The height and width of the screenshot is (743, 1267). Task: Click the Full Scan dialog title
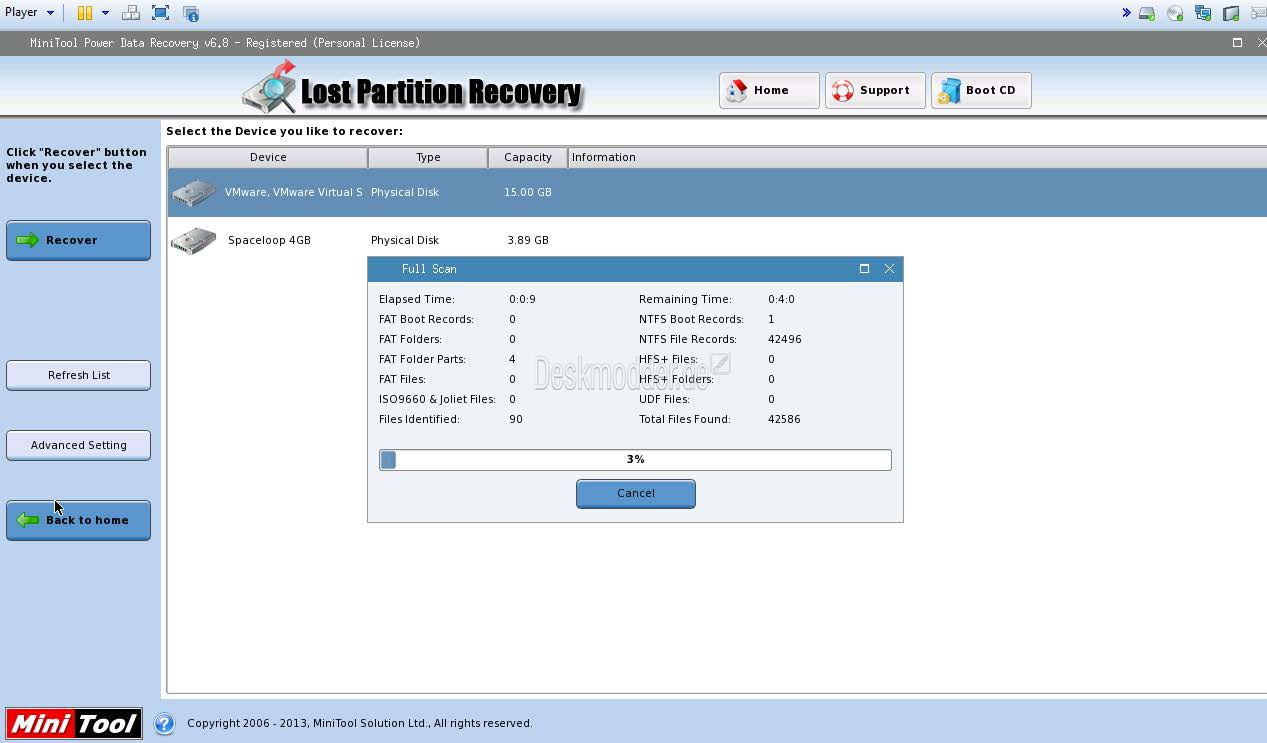coord(429,269)
